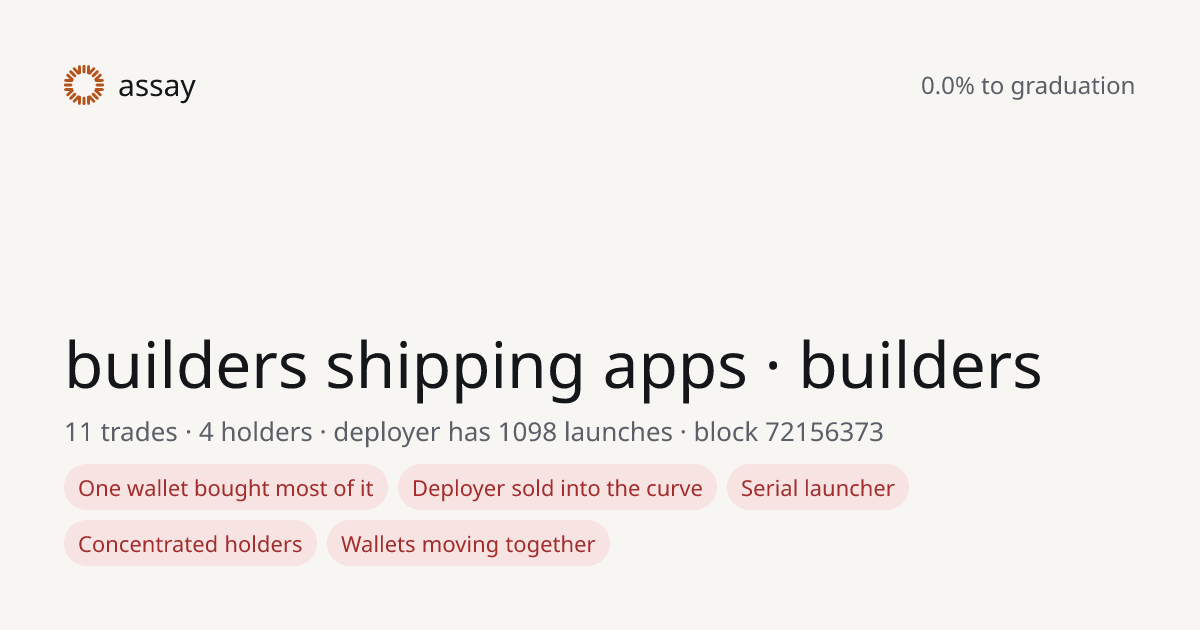
Task: Click the word 'graduation' at top right
Action: pyautogui.click(x=1073, y=87)
